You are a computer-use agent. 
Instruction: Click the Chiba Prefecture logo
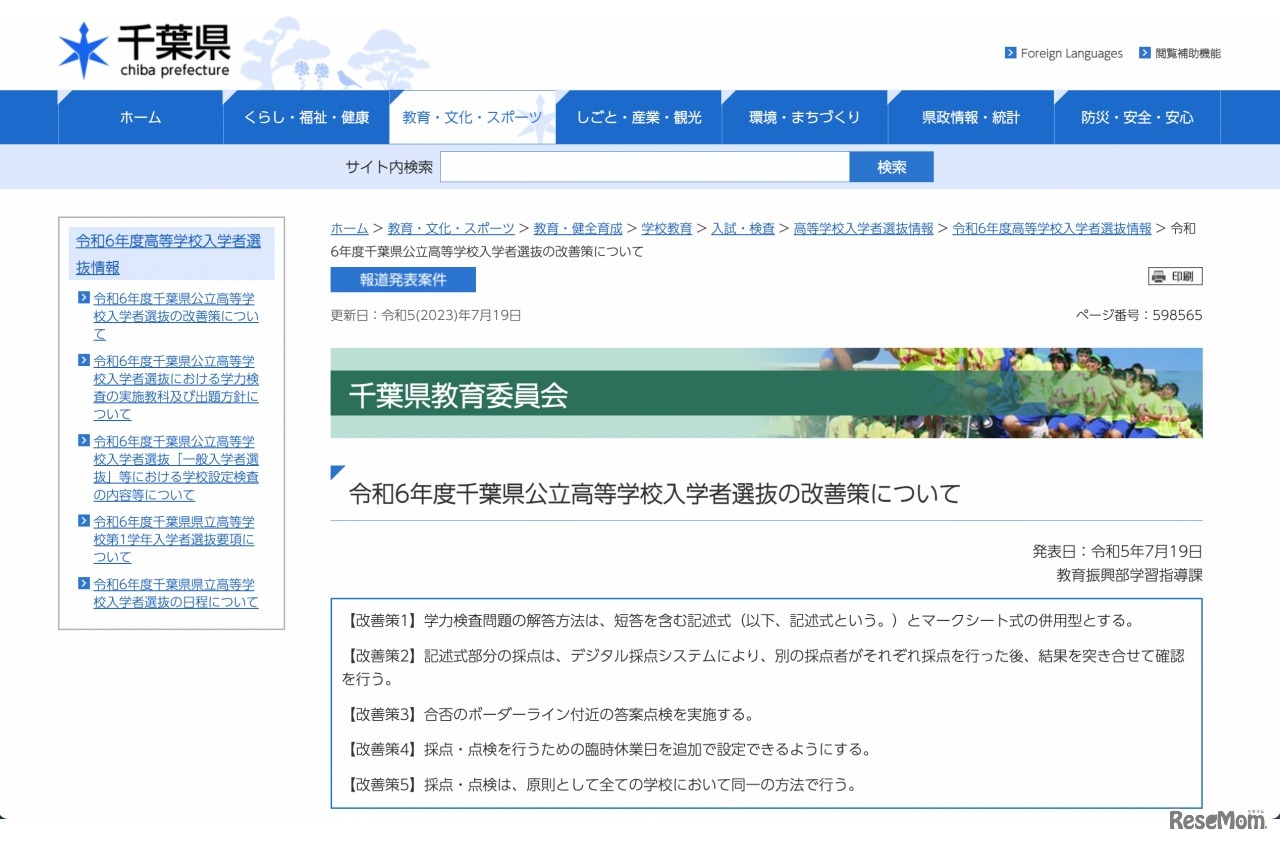click(146, 44)
